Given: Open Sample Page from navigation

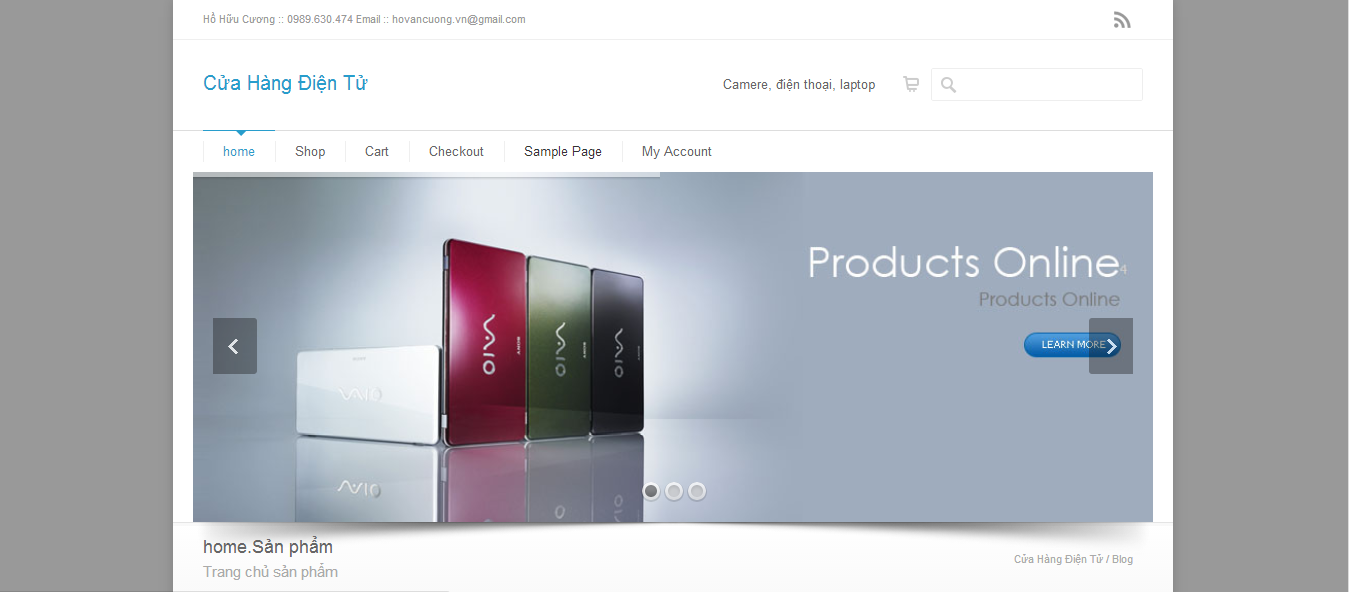Looking at the screenshot, I should pos(563,151).
